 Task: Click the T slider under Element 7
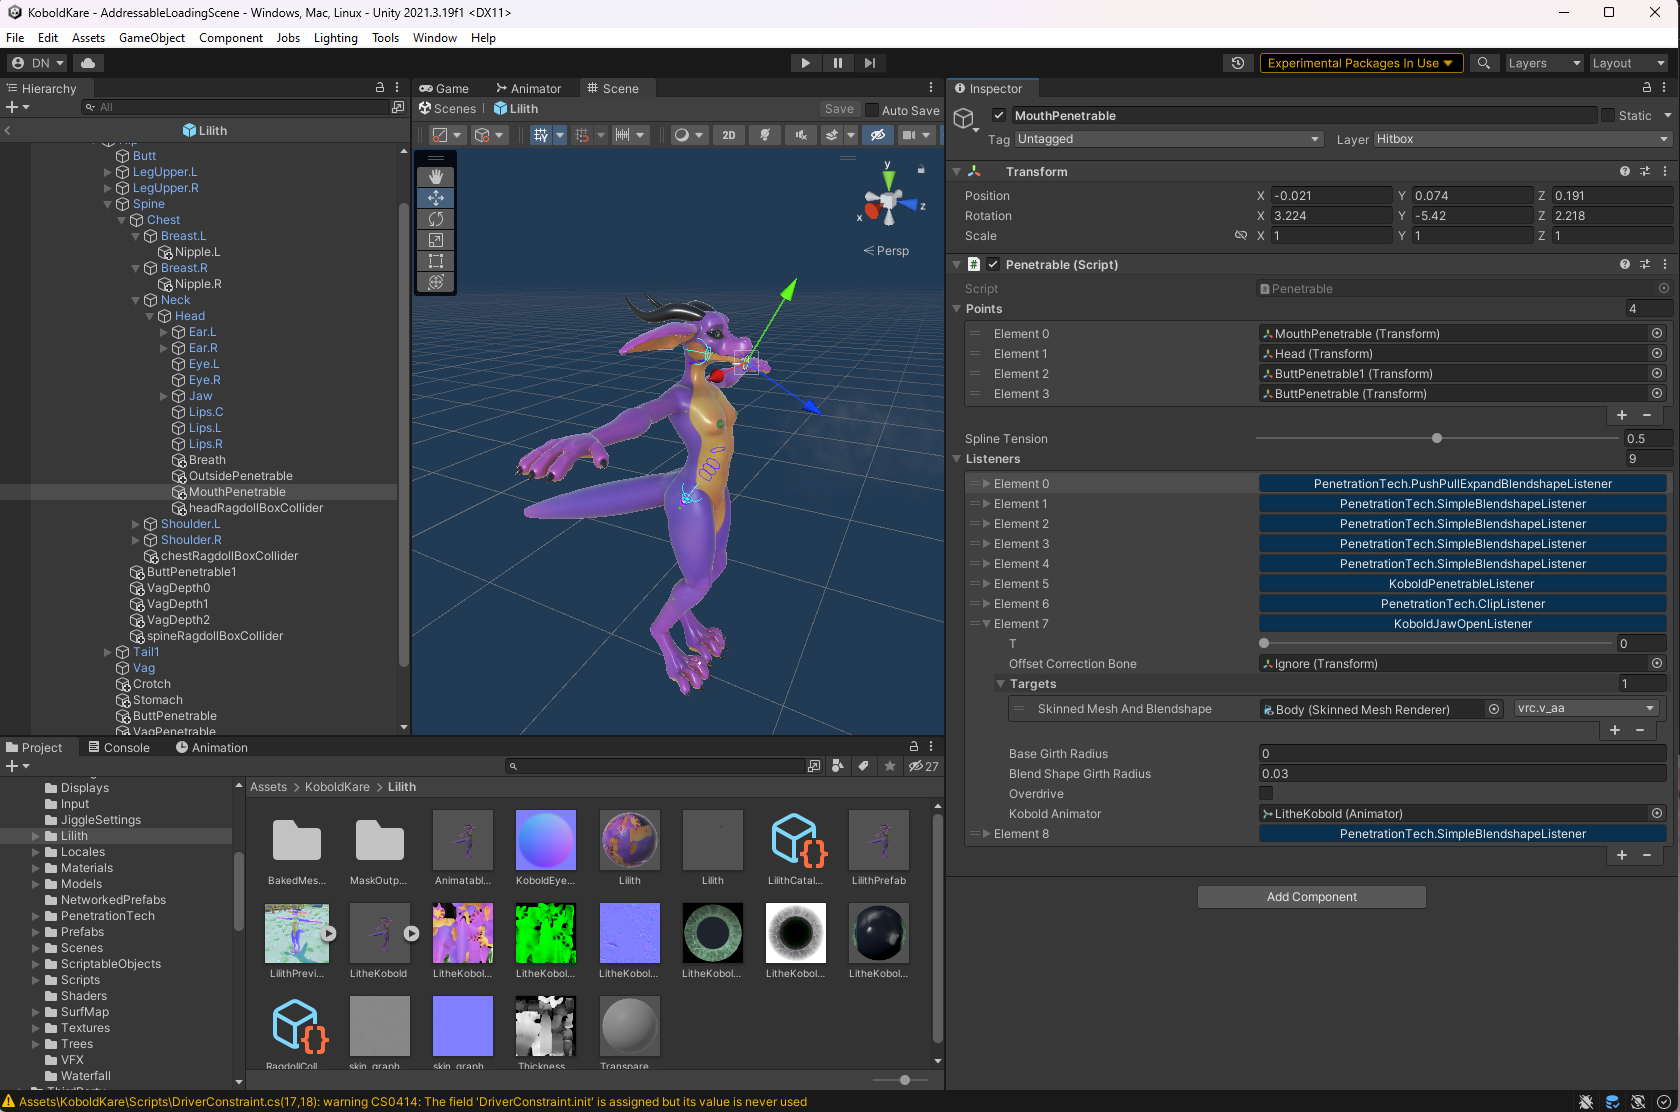tap(1437, 643)
